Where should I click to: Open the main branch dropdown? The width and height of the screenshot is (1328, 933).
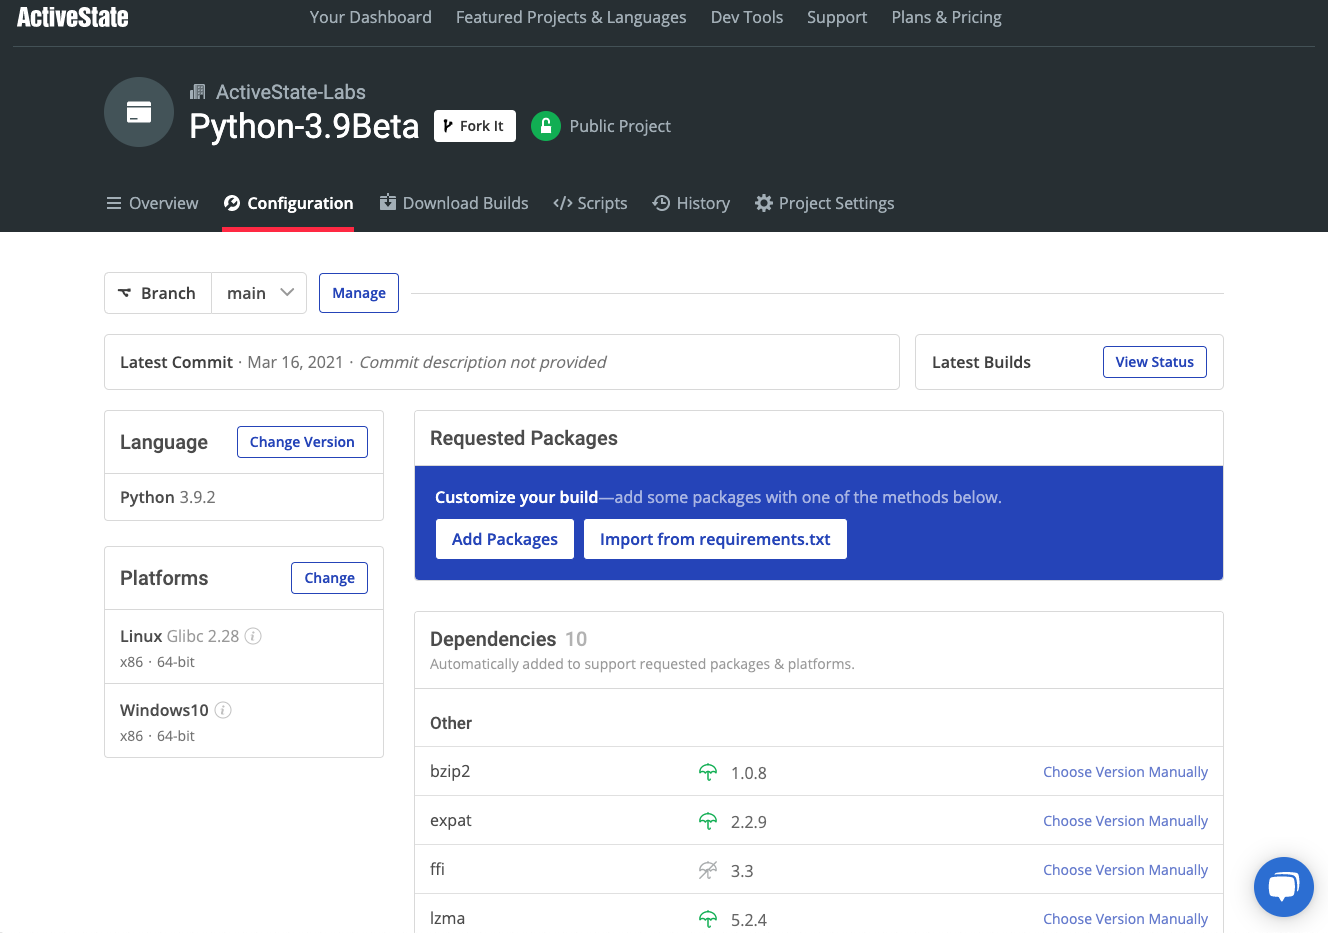point(258,292)
